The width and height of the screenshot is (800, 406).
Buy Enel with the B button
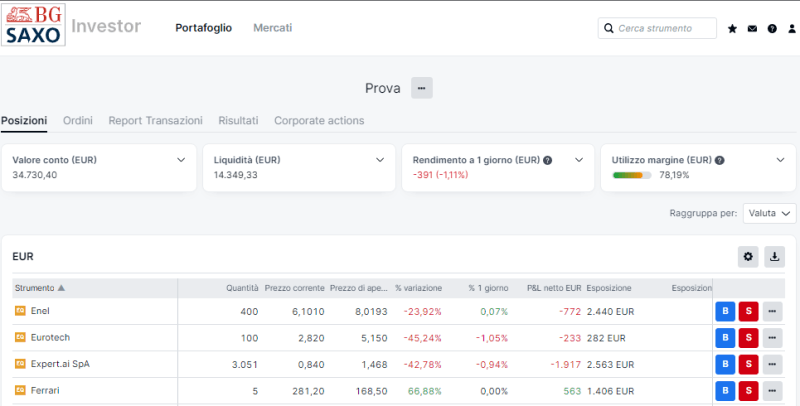point(725,311)
